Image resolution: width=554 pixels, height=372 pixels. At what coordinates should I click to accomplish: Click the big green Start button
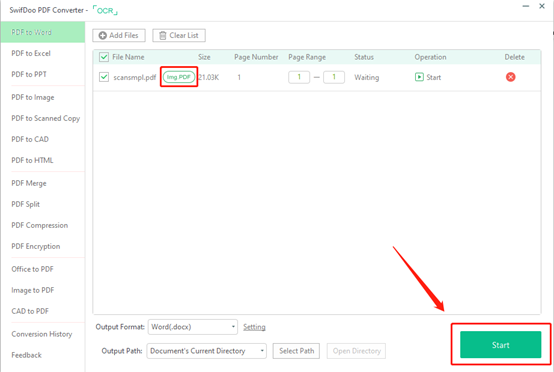point(500,345)
